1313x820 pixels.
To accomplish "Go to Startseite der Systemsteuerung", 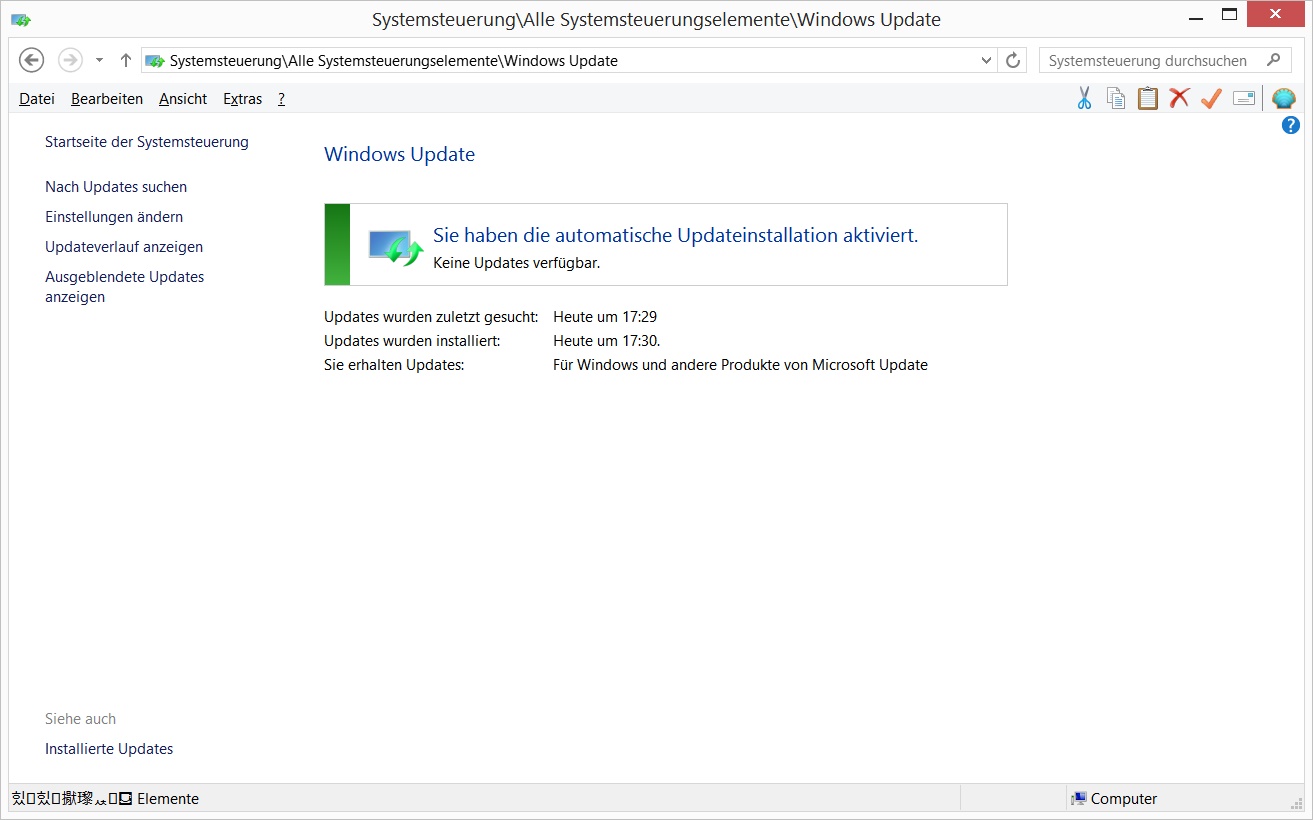I will coord(147,142).
